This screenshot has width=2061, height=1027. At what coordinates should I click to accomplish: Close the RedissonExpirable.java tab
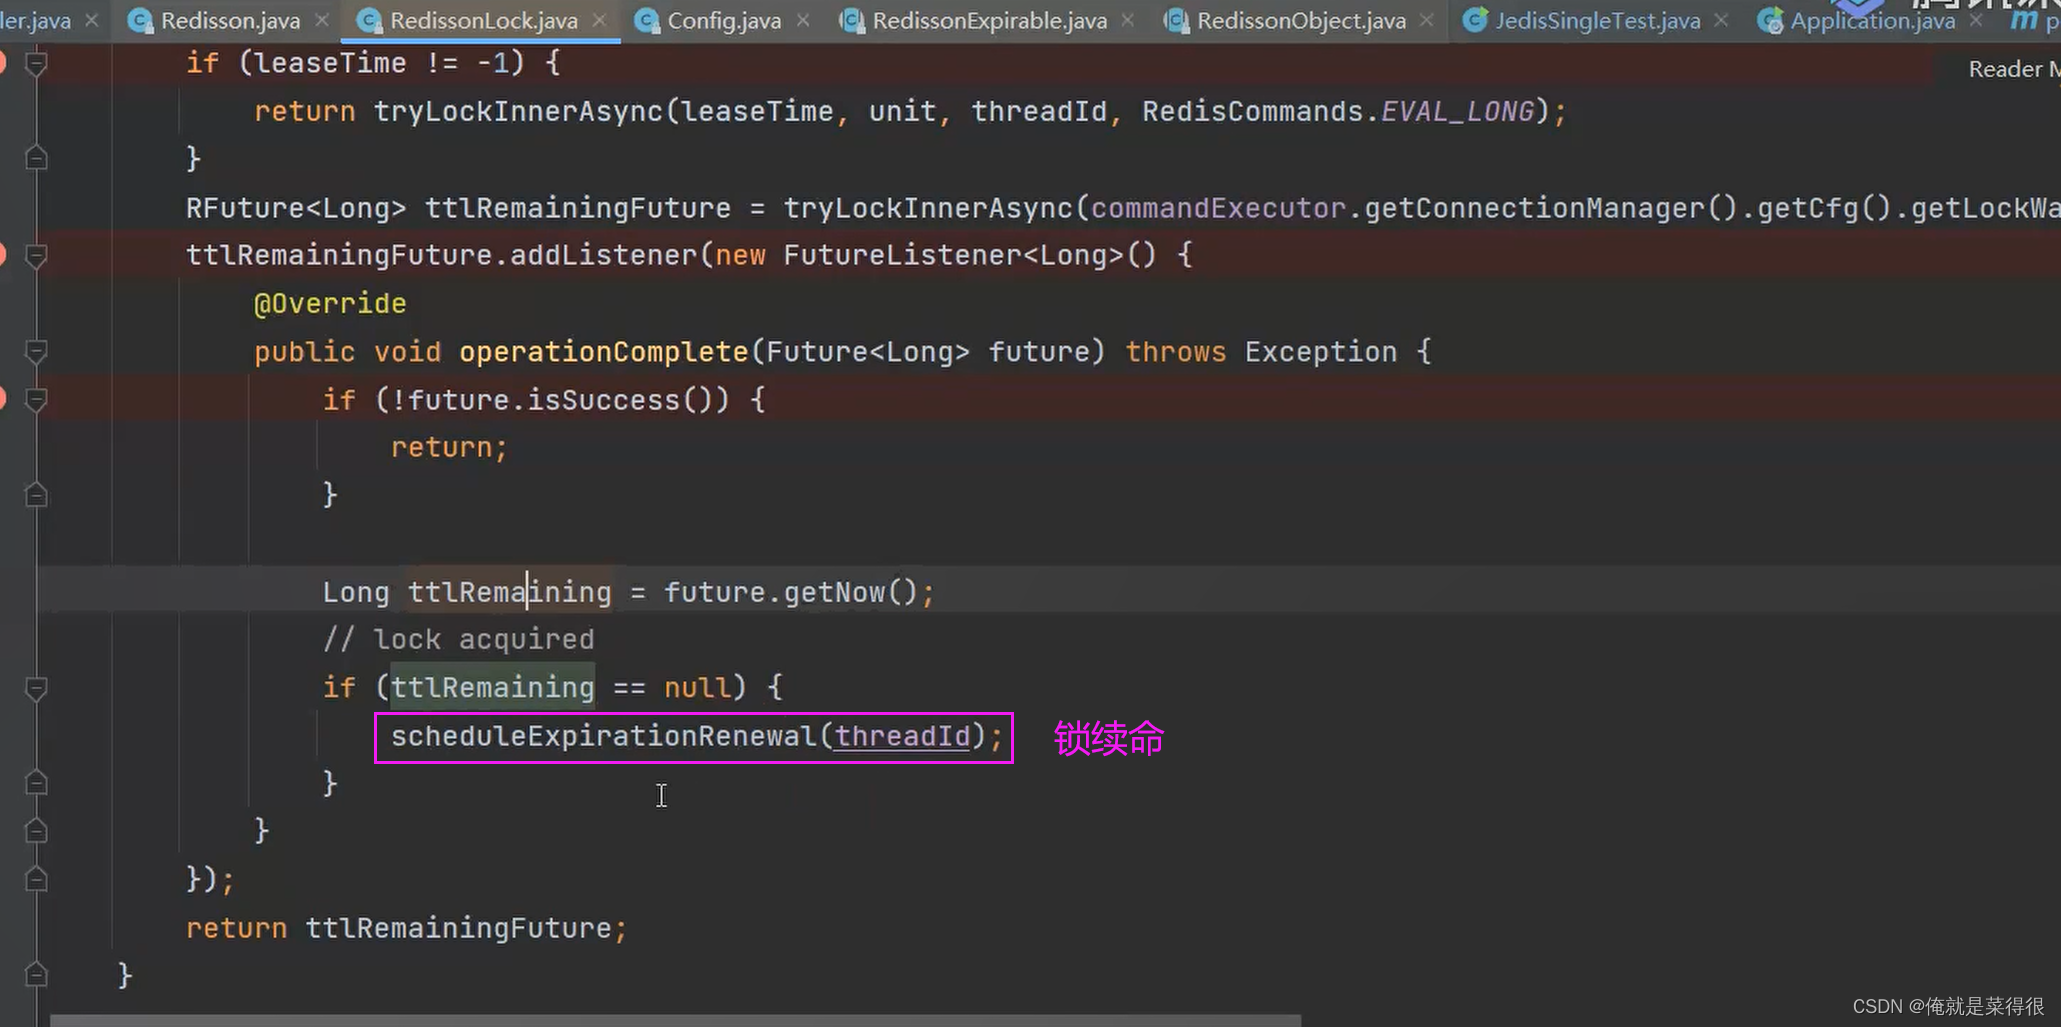coord(1128,20)
